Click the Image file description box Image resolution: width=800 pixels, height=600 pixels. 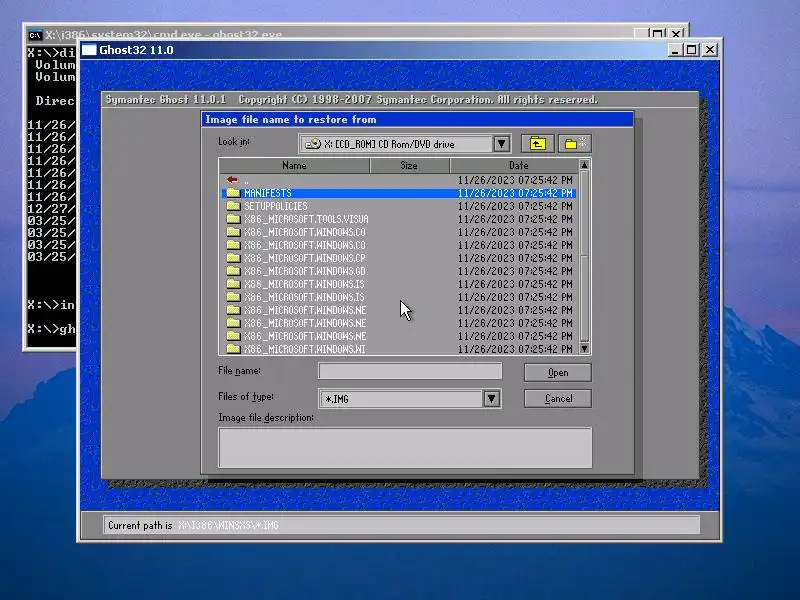[405, 447]
